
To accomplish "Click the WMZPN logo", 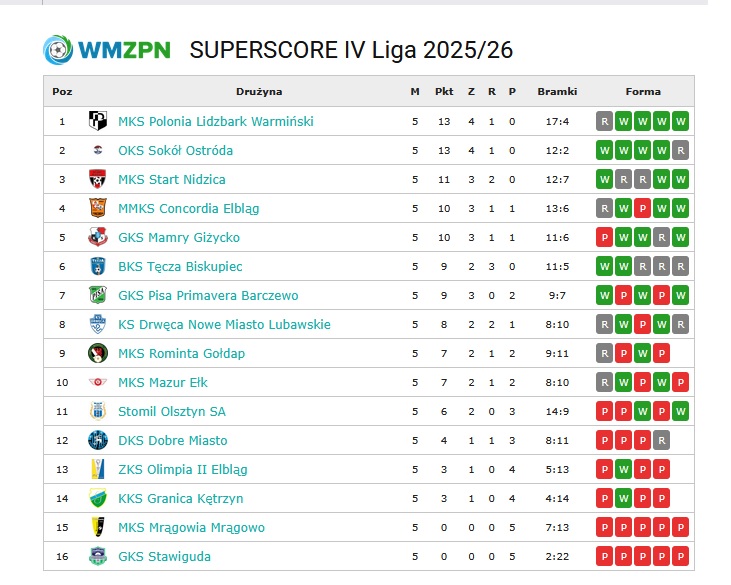I will pyautogui.click(x=107, y=50).
